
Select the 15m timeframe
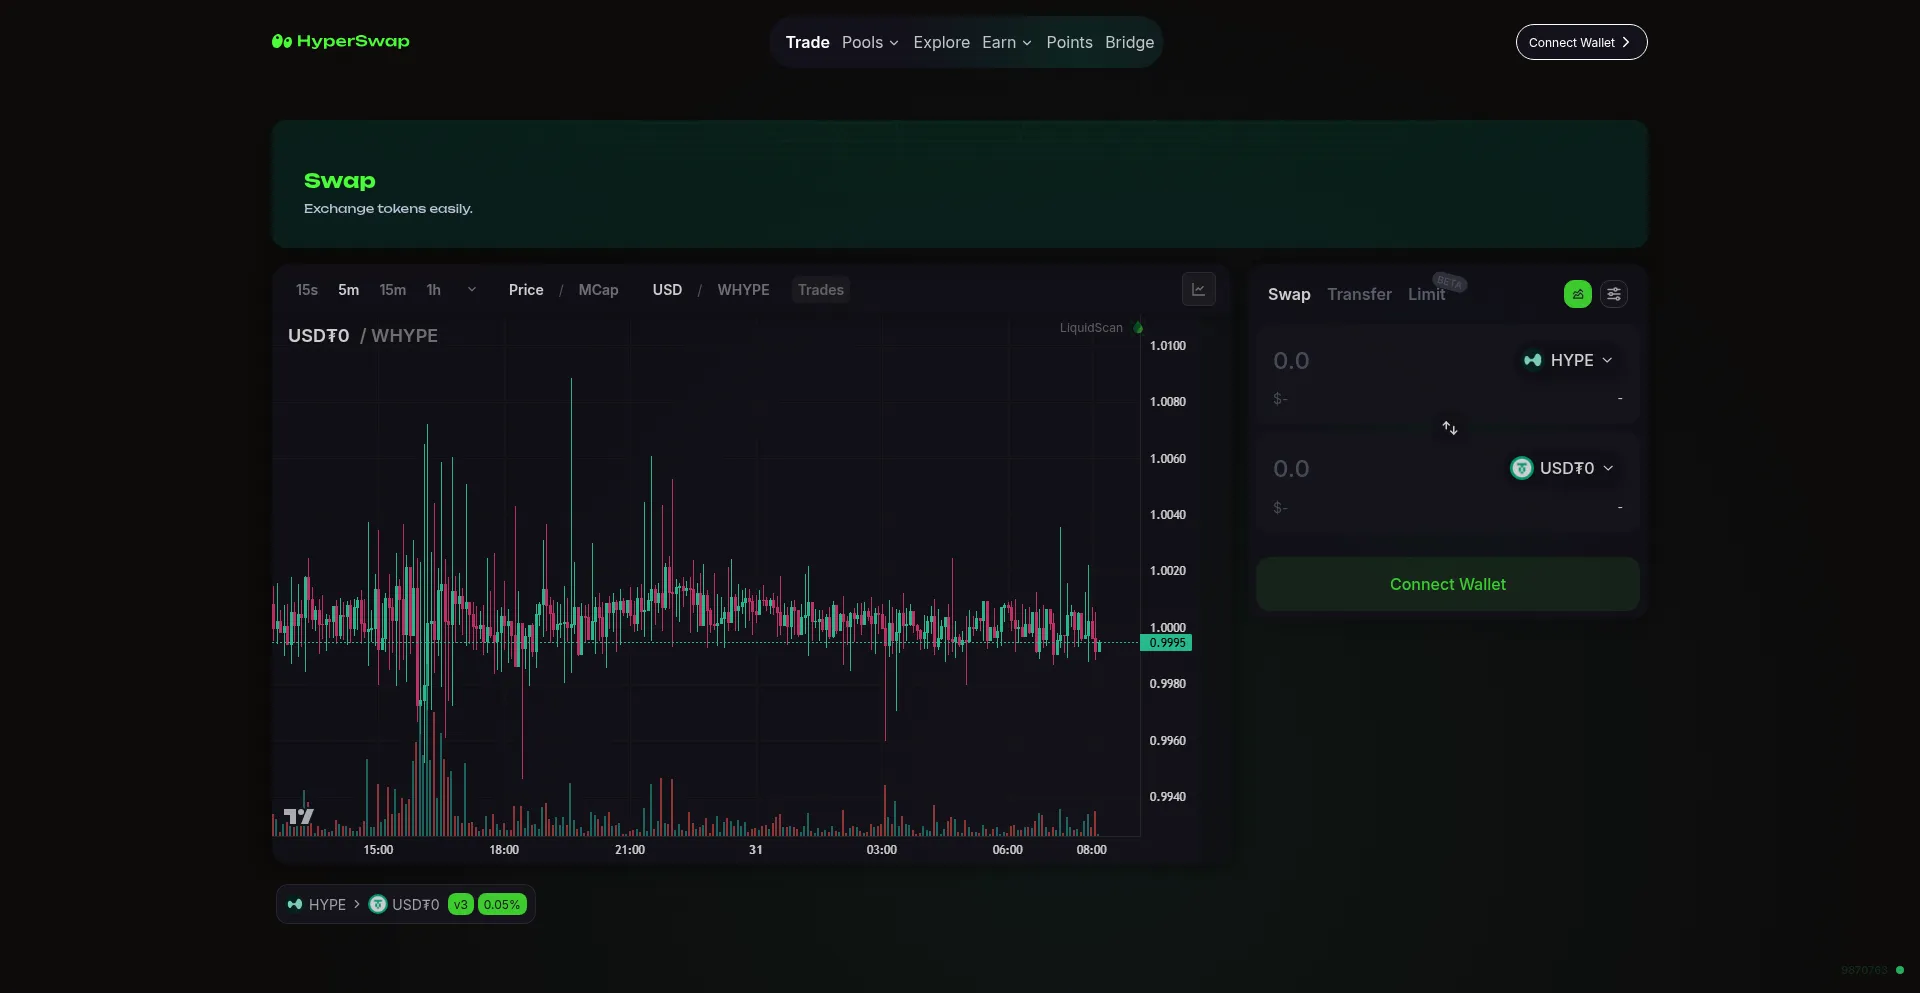tap(392, 290)
